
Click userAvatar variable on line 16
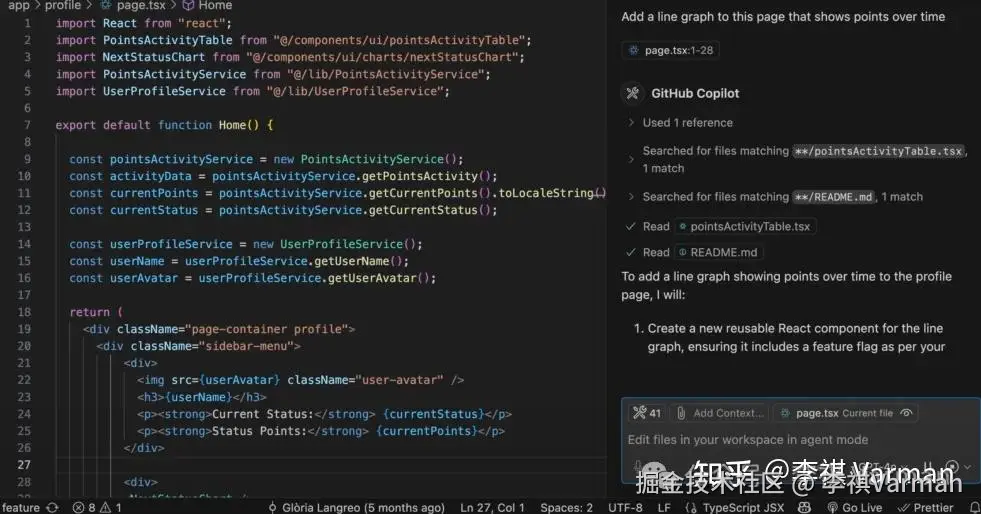pos(144,278)
